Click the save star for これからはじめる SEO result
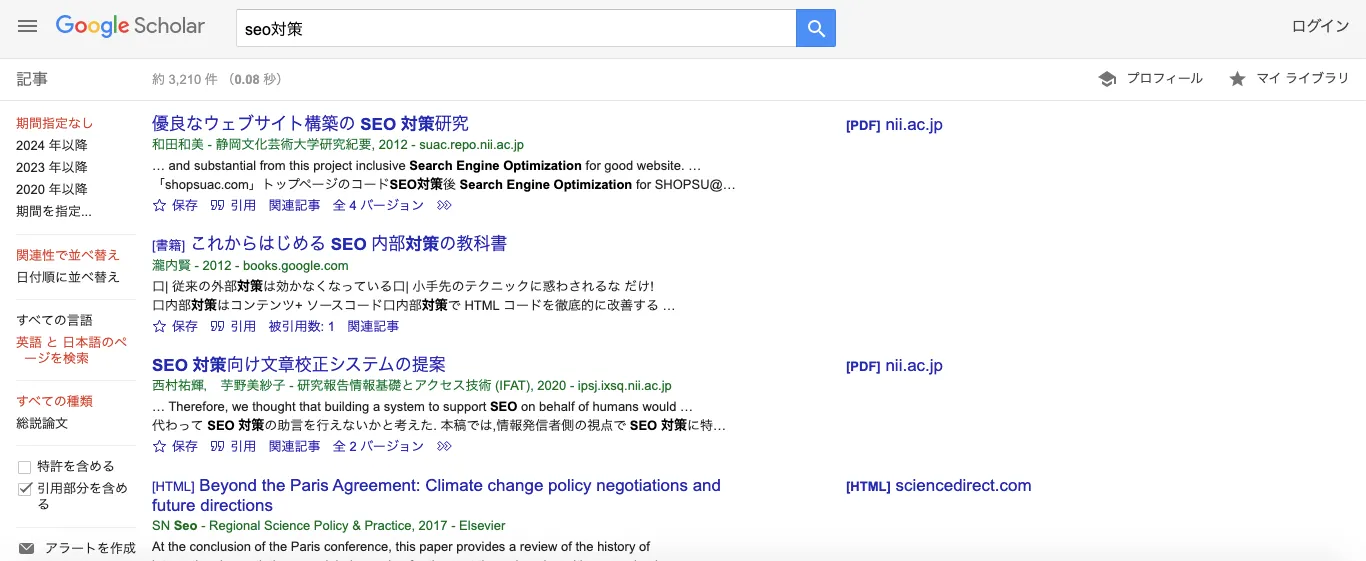This screenshot has width=1366, height=561. [x=159, y=326]
